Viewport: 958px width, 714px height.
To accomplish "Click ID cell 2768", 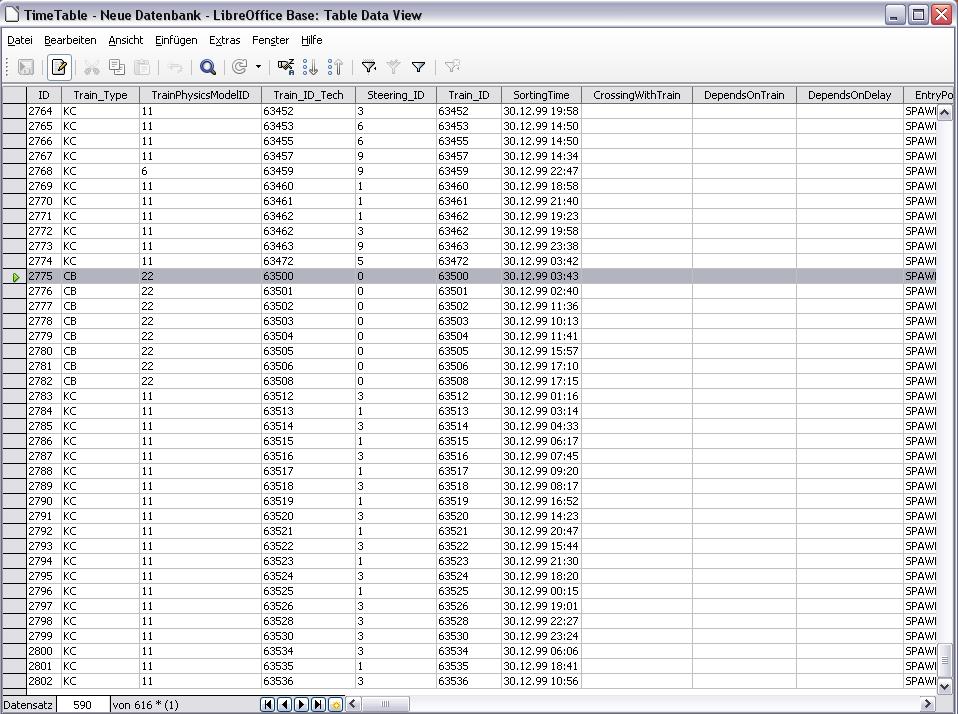I will 44,171.
